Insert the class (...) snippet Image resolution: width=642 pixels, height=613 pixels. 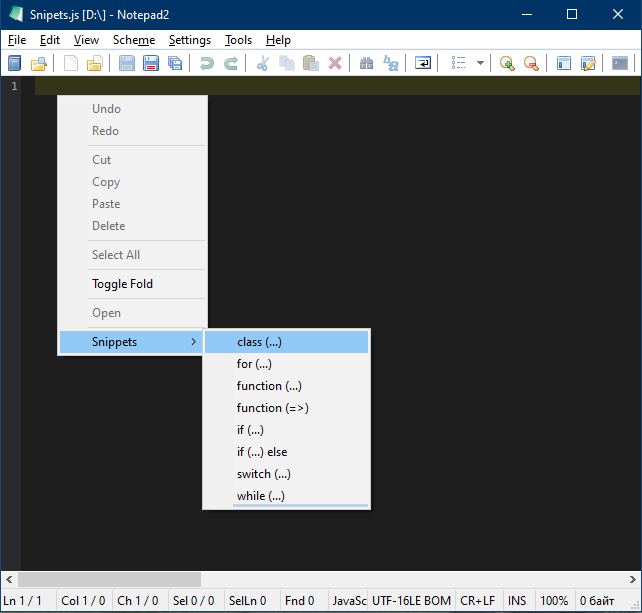click(286, 342)
